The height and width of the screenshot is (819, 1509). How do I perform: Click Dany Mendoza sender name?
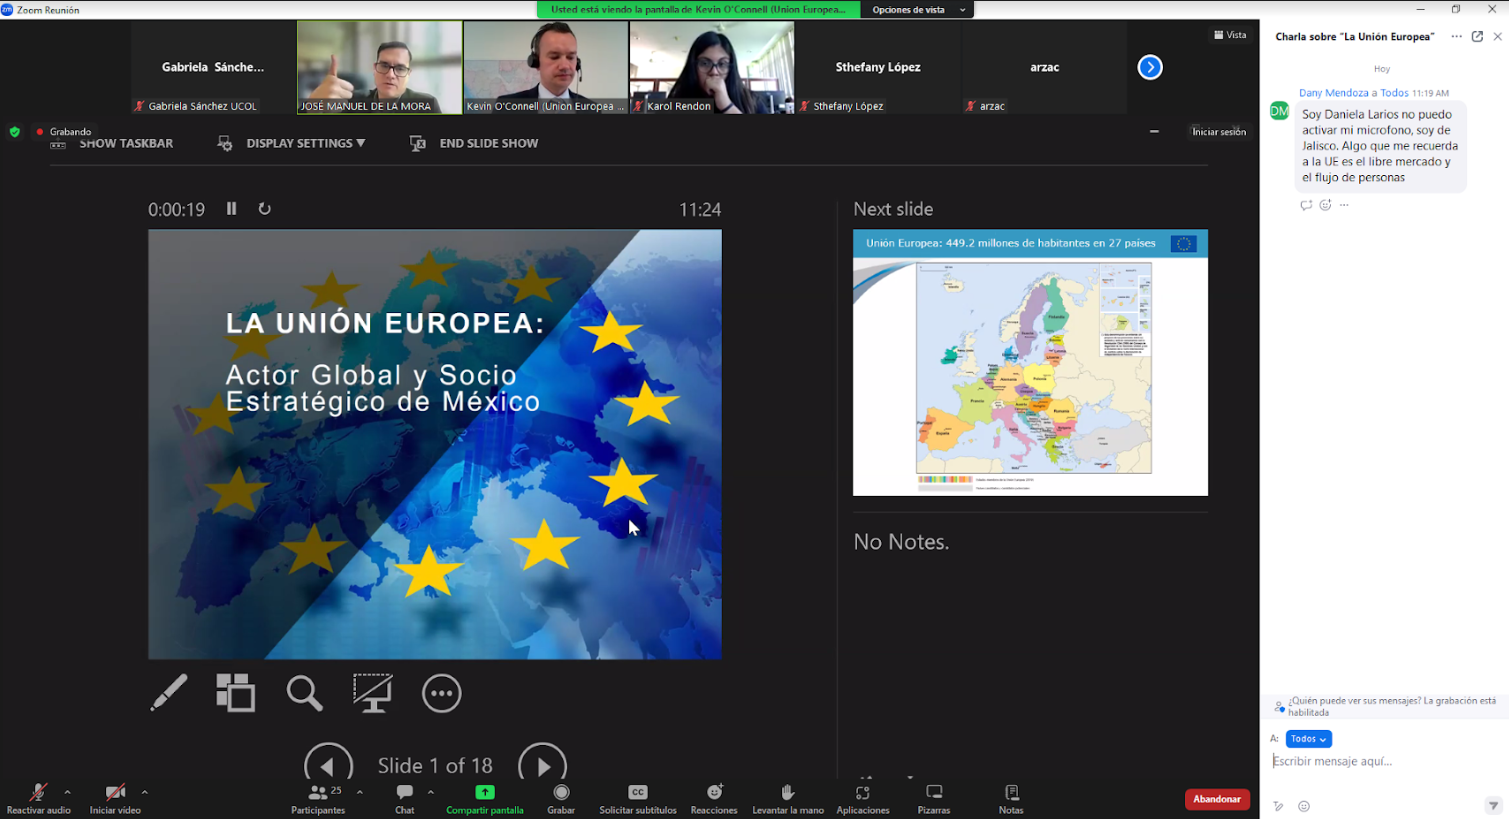coord(1333,93)
